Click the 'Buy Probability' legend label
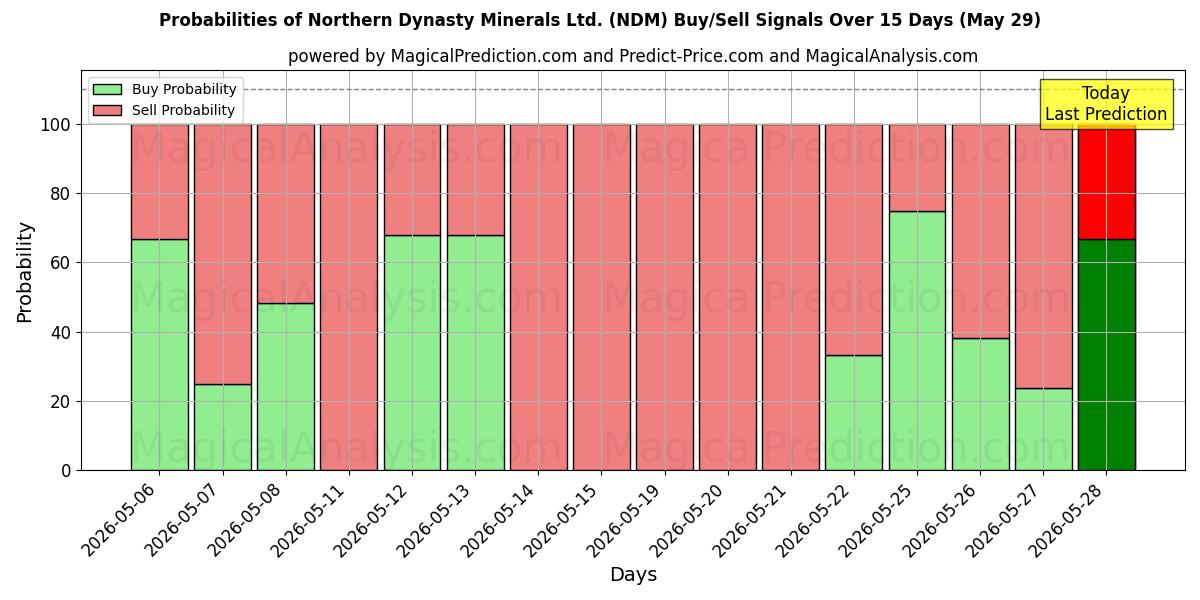 tap(184, 89)
